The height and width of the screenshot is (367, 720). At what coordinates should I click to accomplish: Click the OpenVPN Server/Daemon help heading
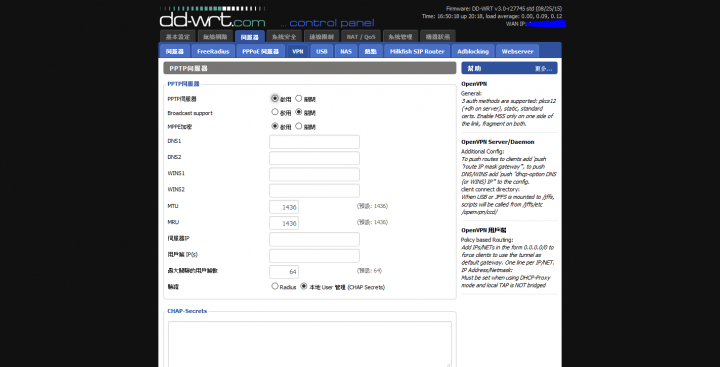497,142
